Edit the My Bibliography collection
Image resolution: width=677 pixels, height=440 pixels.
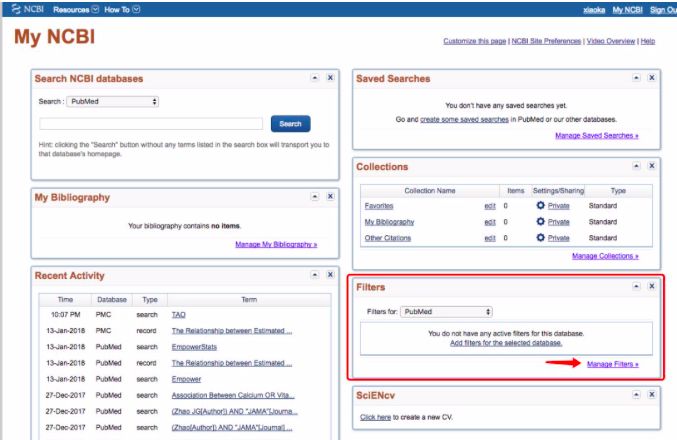[490, 222]
